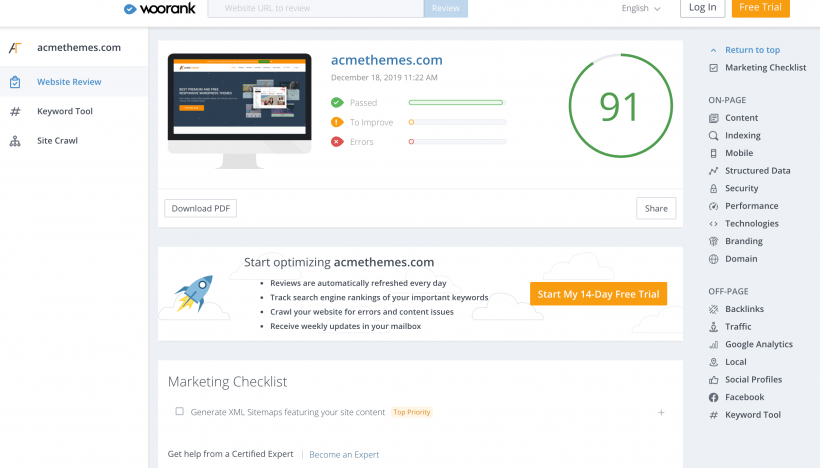Click the Marketing Checklist checkmark icon
Viewport: 820px width, 468px height.
click(x=713, y=68)
